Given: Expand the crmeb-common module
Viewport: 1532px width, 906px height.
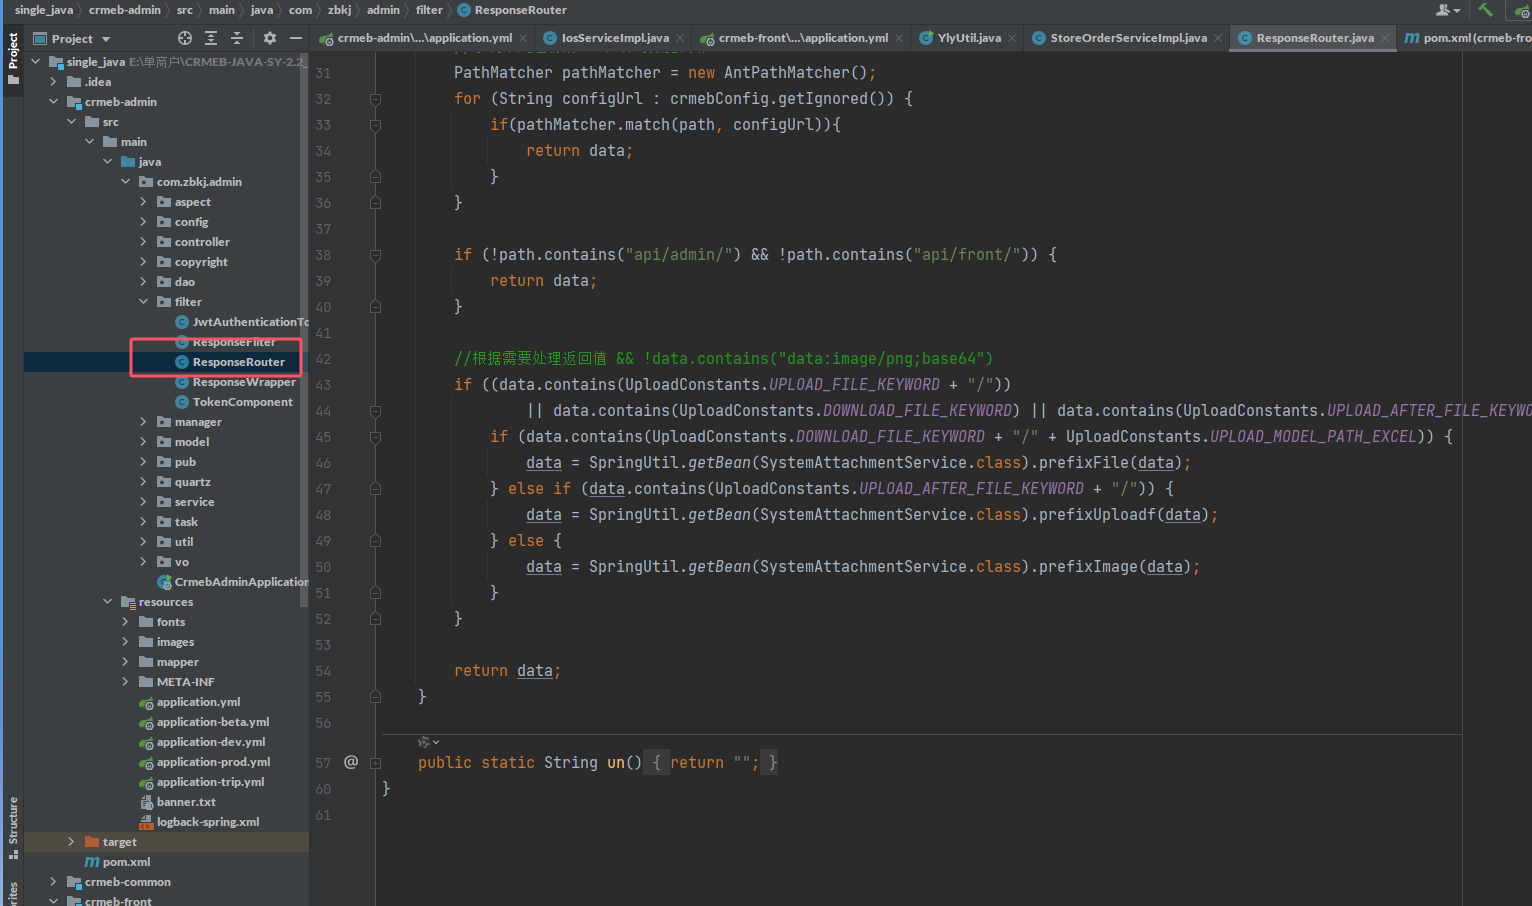Looking at the screenshot, I should 53,882.
